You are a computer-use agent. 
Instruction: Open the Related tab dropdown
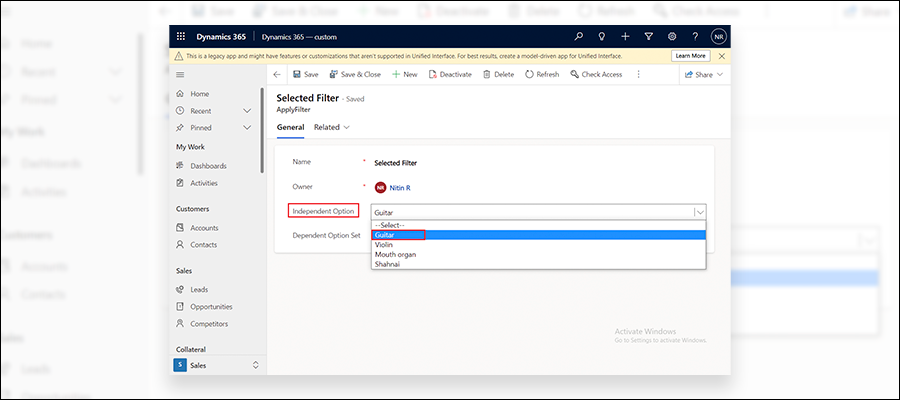click(332, 127)
